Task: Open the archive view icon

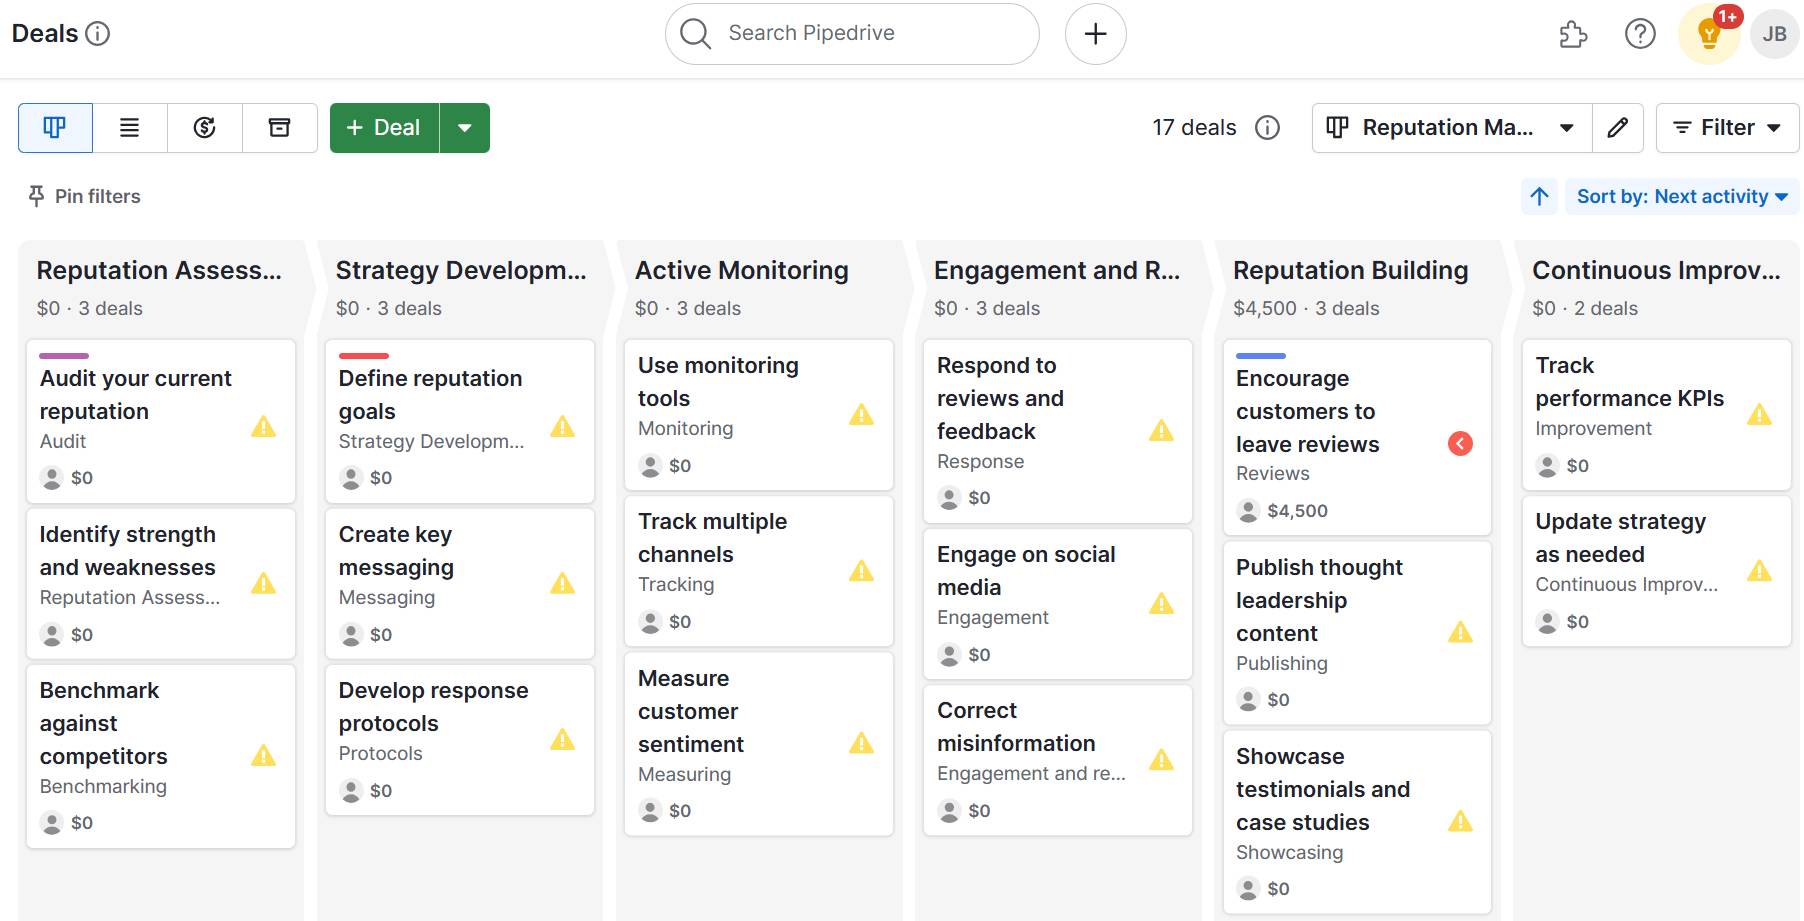Action: pyautogui.click(x=279, y=127)
